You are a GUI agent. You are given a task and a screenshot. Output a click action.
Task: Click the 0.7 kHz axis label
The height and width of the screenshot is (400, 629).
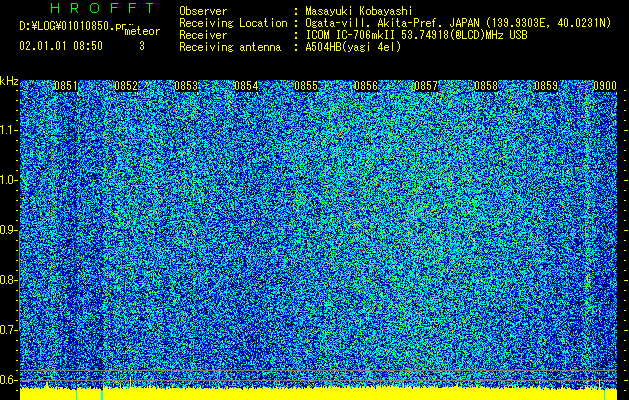pyautogui.click(x=9, y=330)
